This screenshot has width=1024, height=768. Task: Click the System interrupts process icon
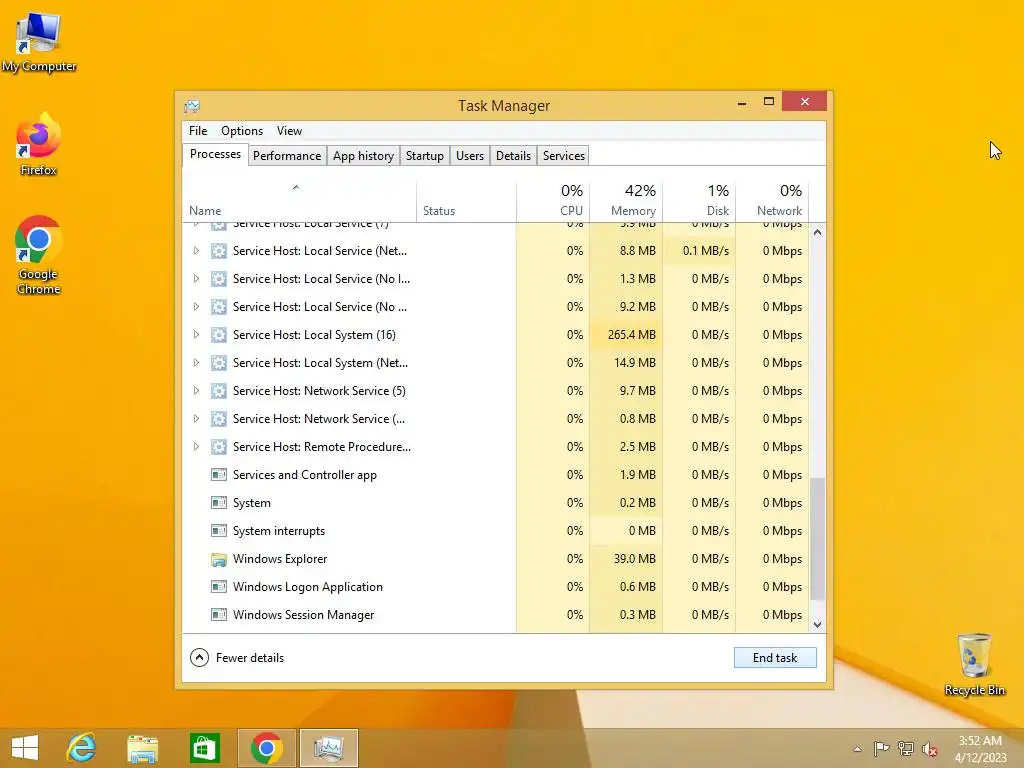click(x=219, y=531)
